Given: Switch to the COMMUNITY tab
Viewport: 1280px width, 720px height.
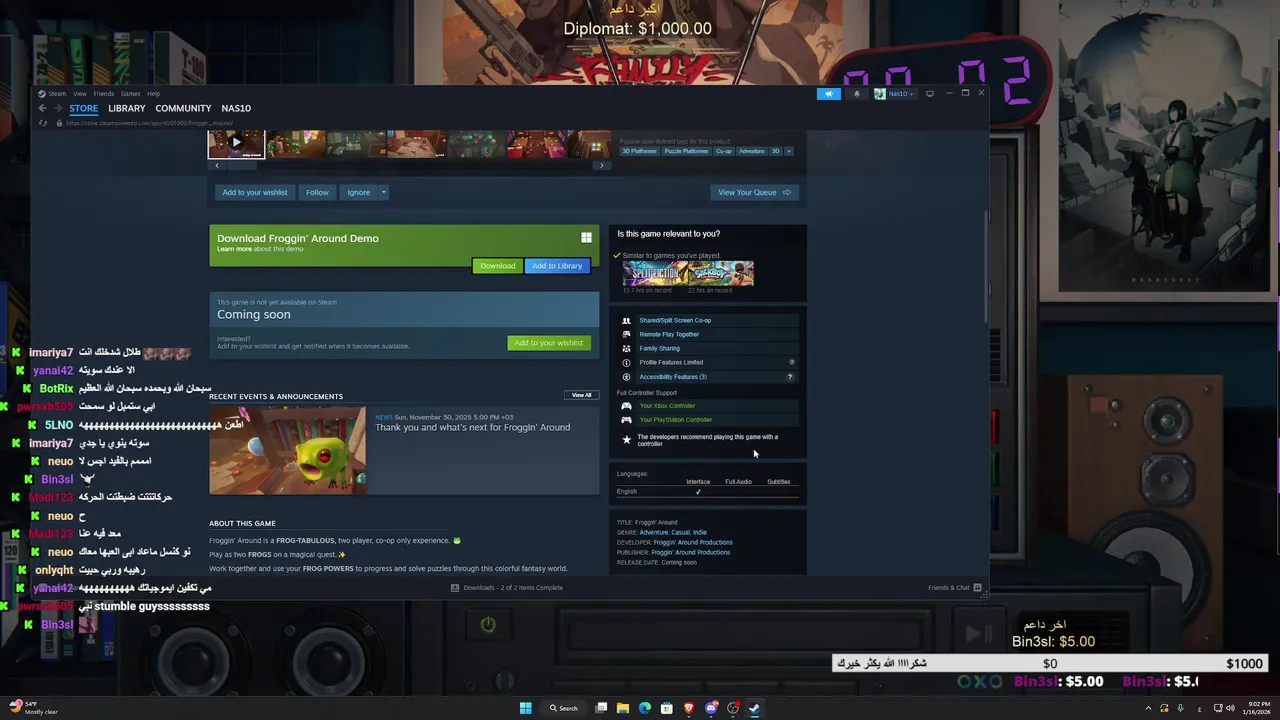Looking at the screenshot, I should [183, 108].
